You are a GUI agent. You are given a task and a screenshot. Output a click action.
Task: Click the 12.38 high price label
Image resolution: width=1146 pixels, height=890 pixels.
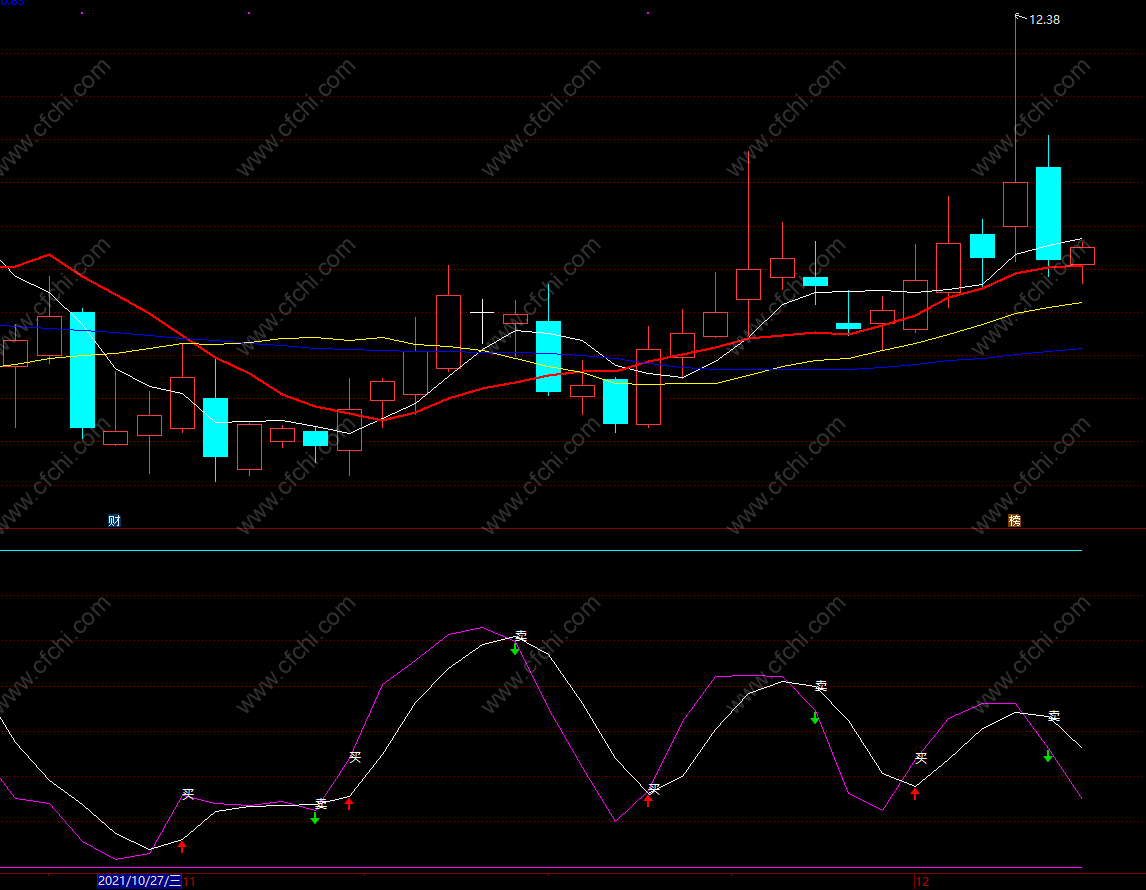(x=1044, y=20)
